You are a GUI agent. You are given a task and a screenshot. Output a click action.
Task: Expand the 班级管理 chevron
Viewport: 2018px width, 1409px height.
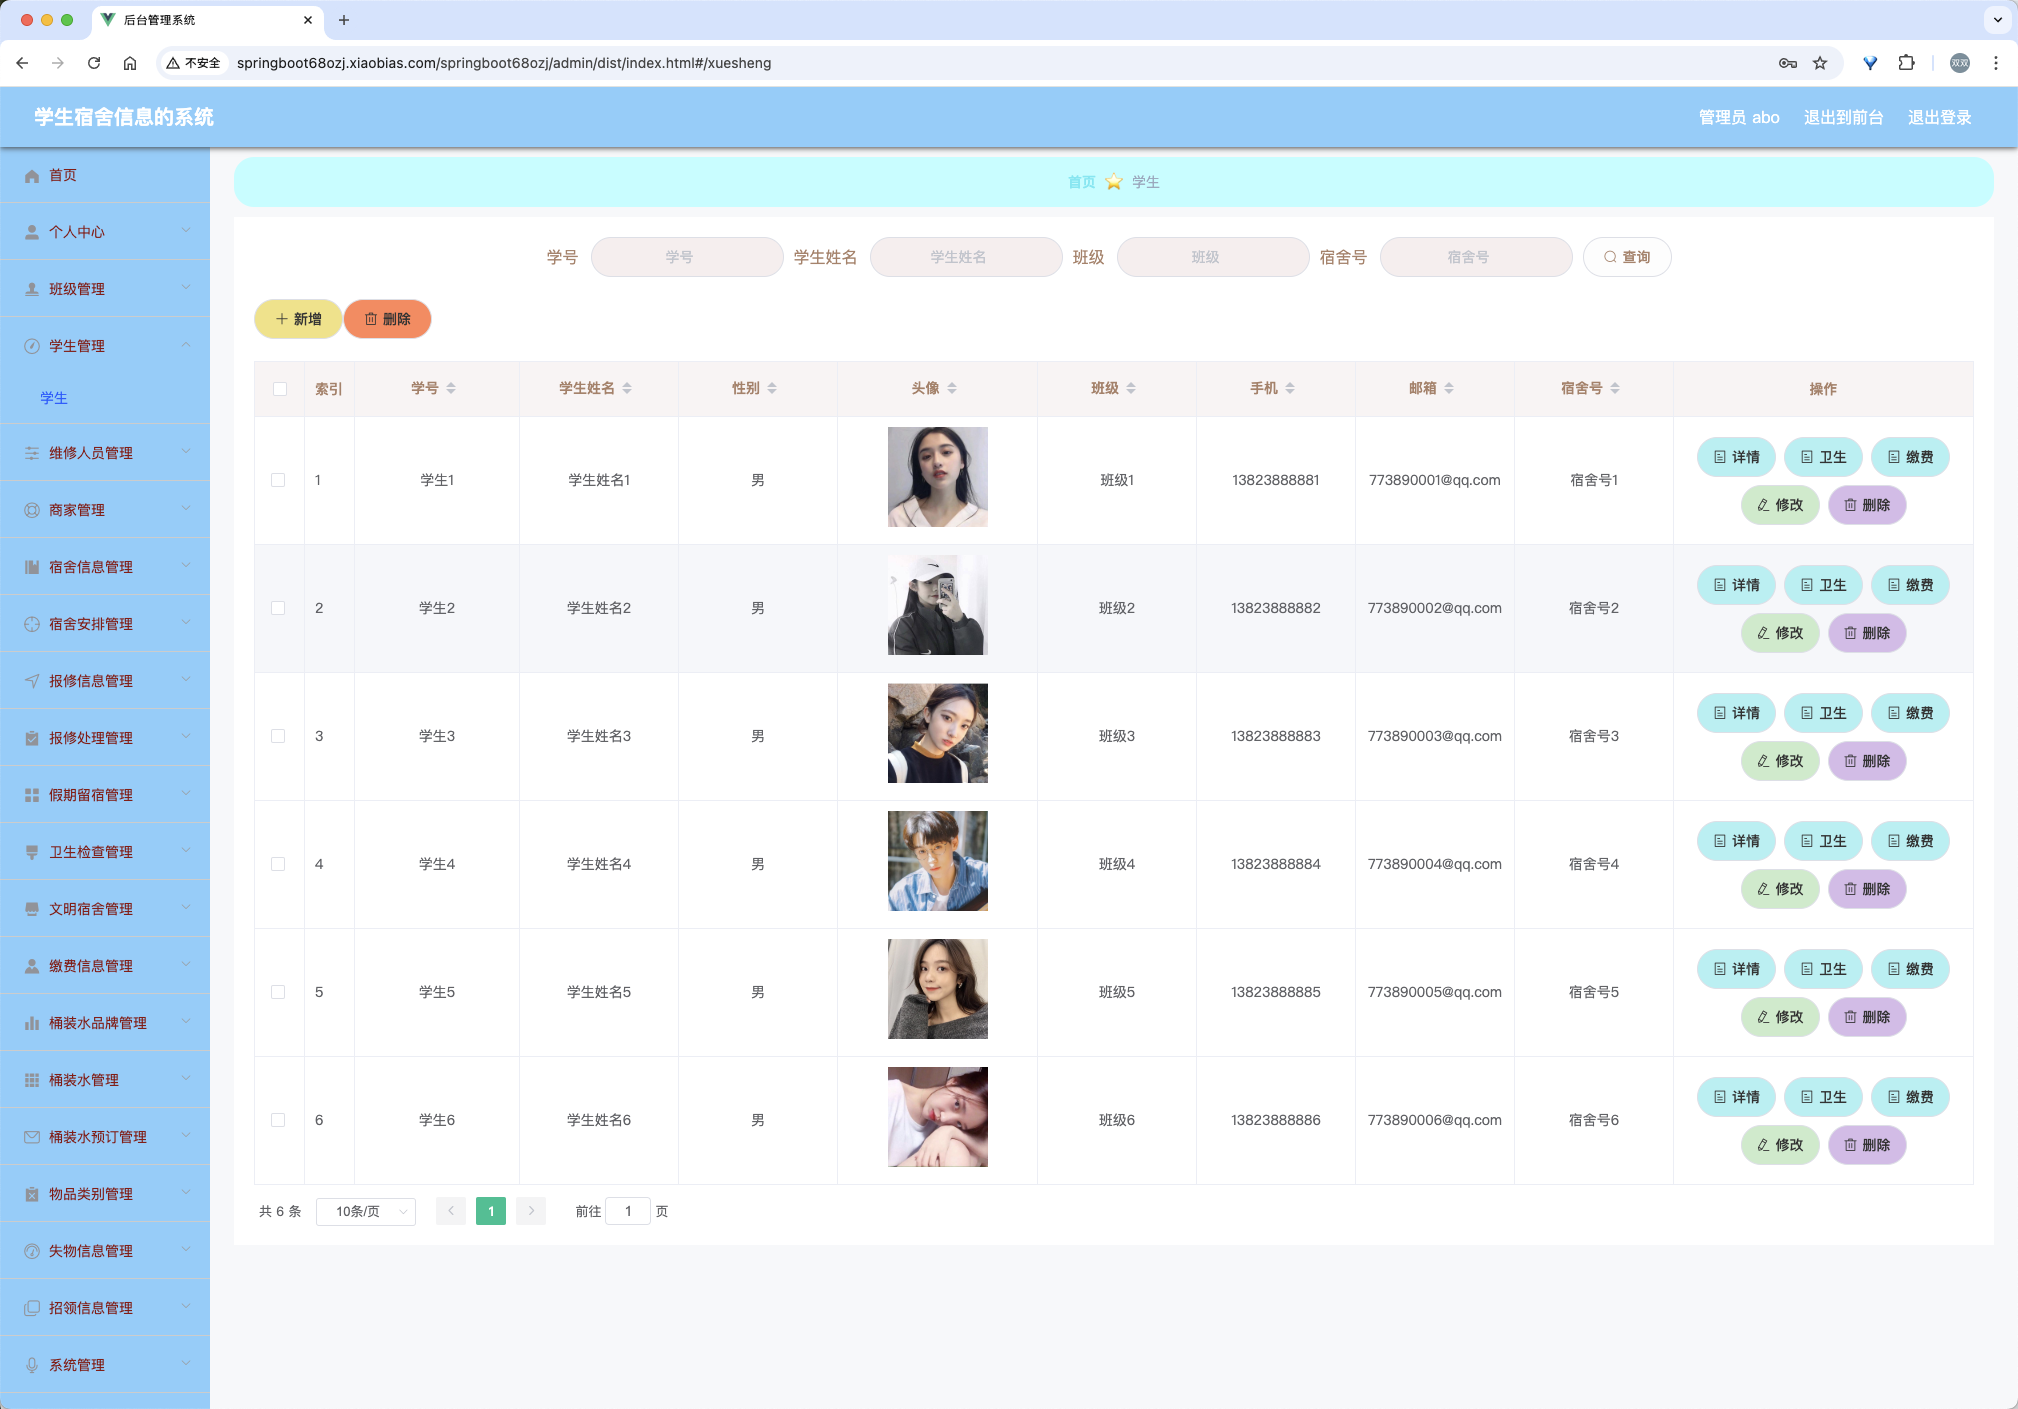point(186,288)
